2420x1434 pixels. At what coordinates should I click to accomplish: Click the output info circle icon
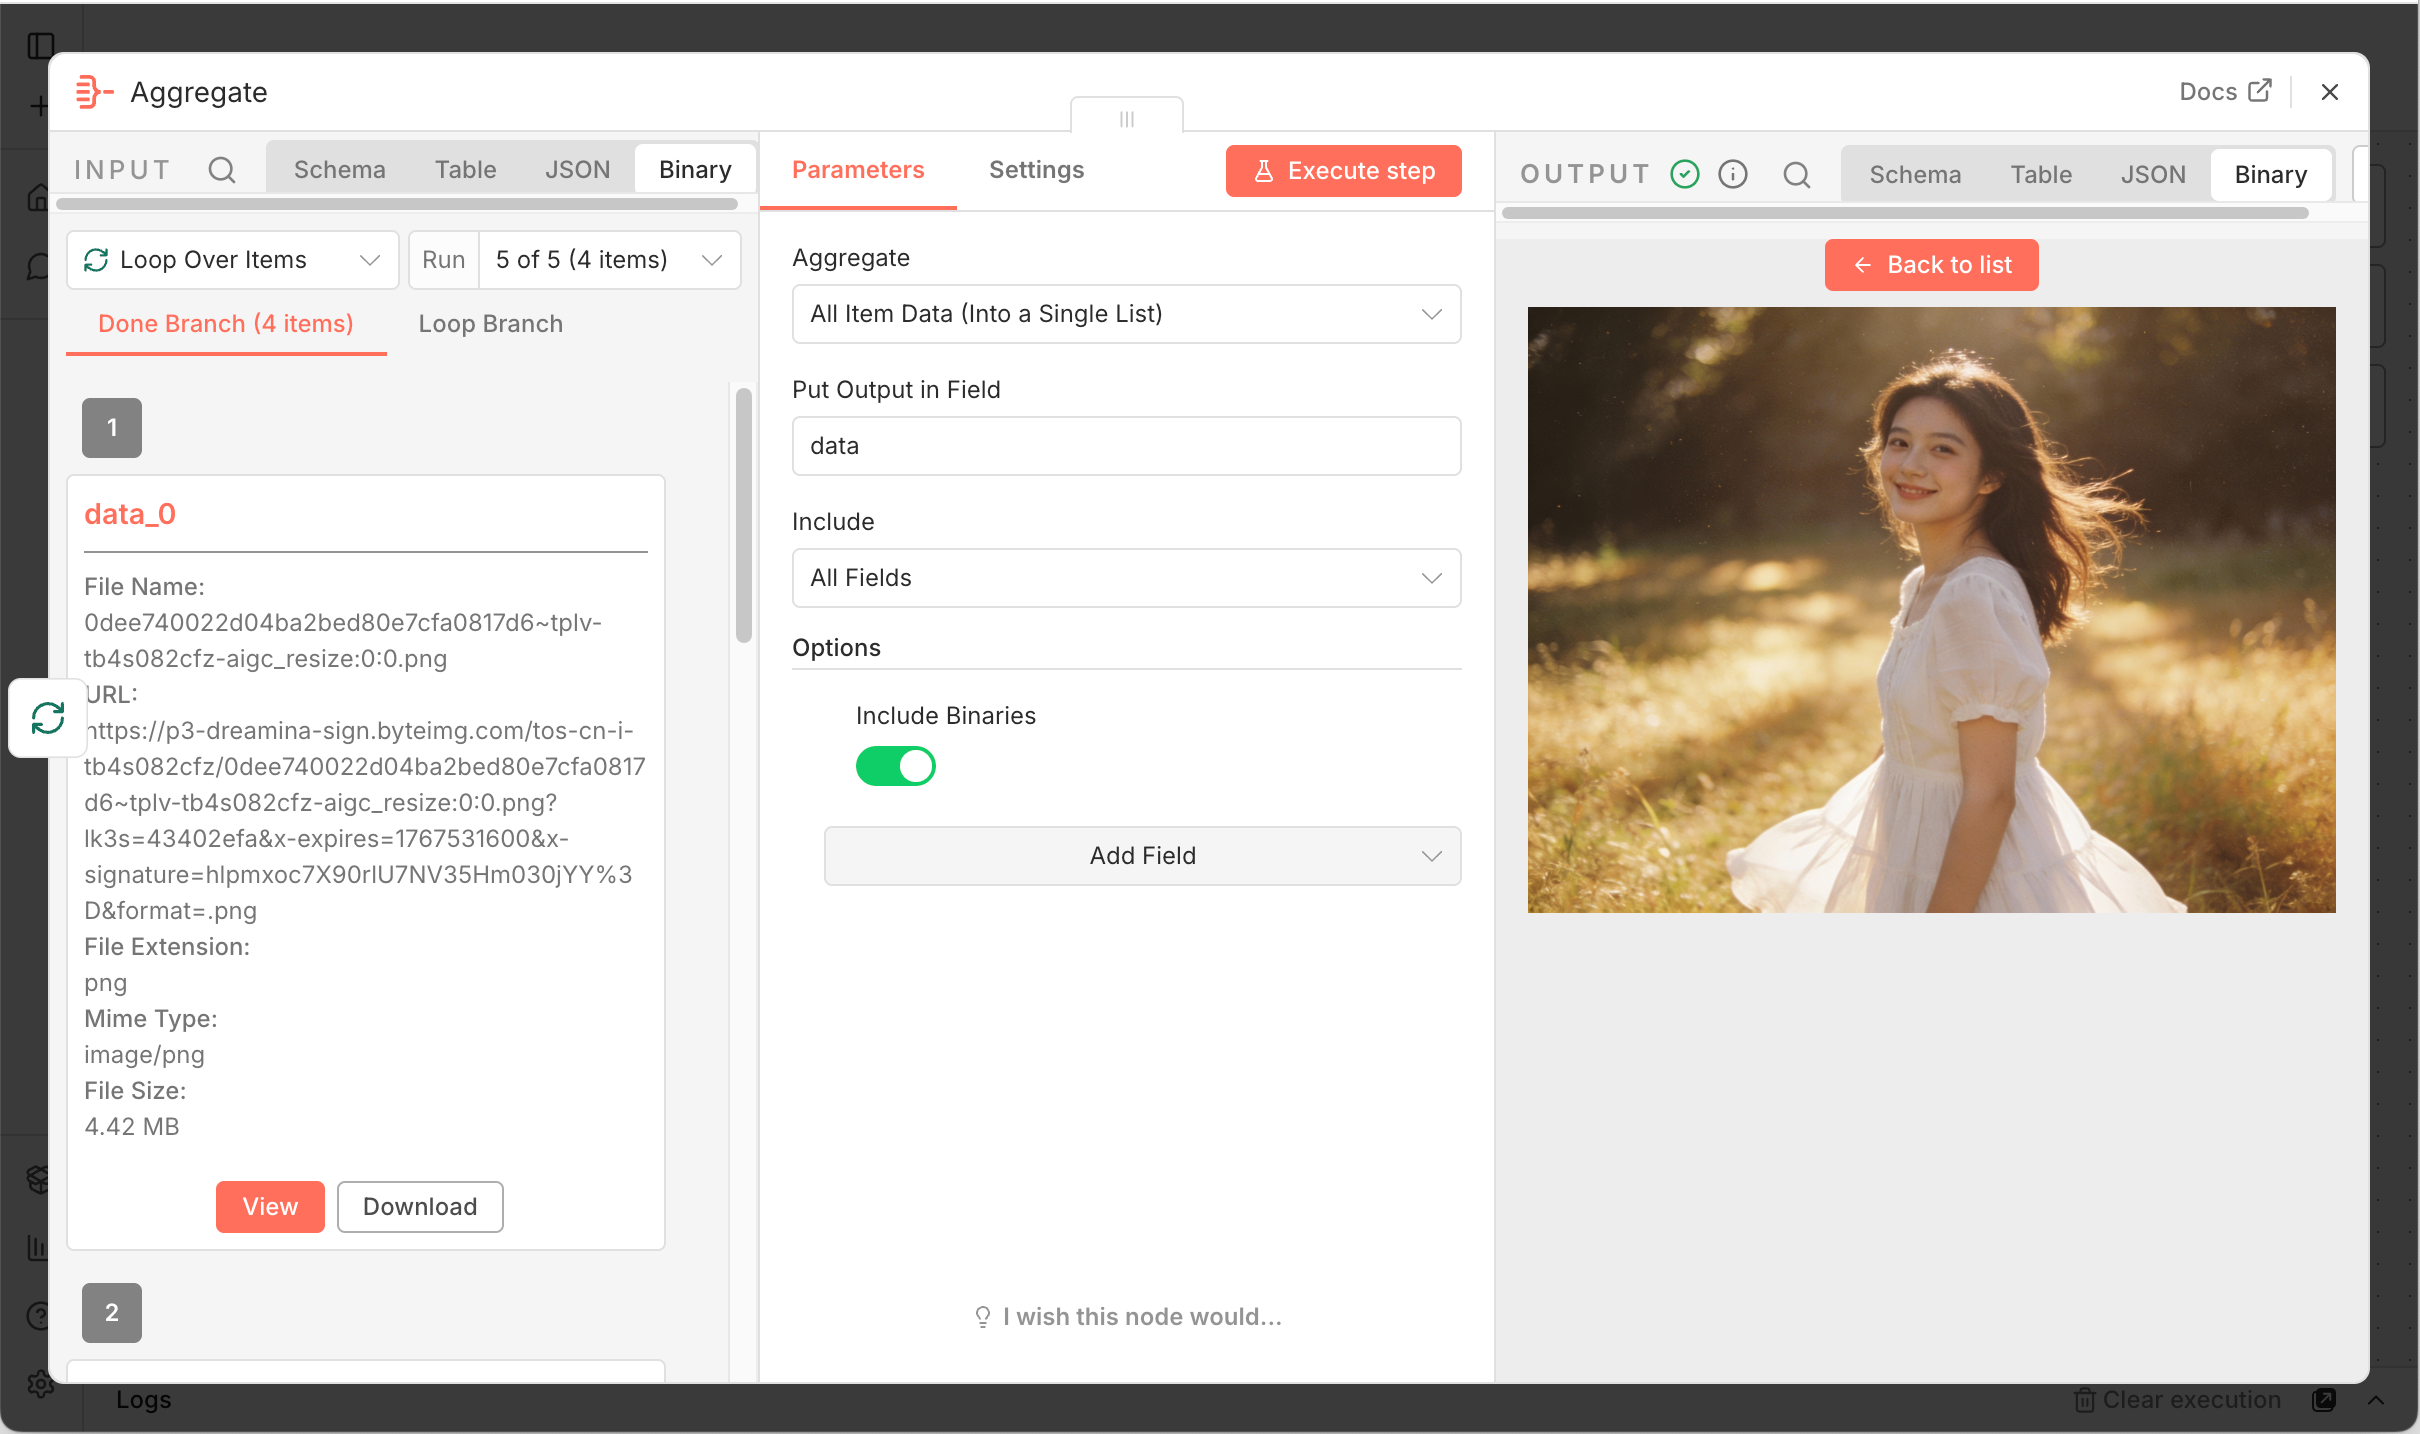(x=1733, y=175)
